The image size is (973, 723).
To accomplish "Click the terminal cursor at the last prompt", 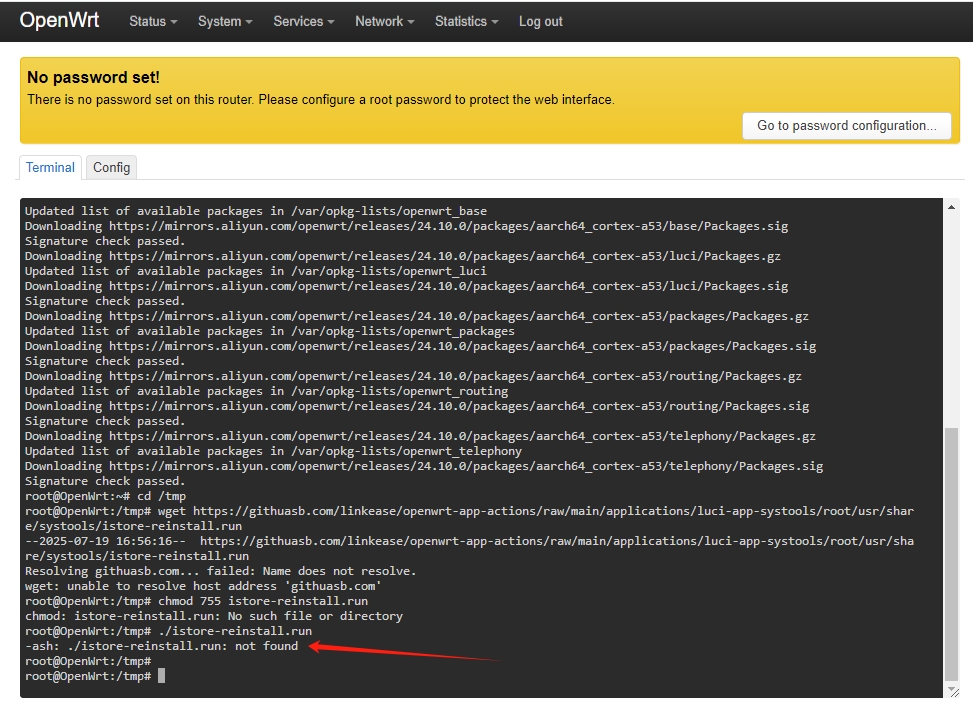I will coord(161,676).
